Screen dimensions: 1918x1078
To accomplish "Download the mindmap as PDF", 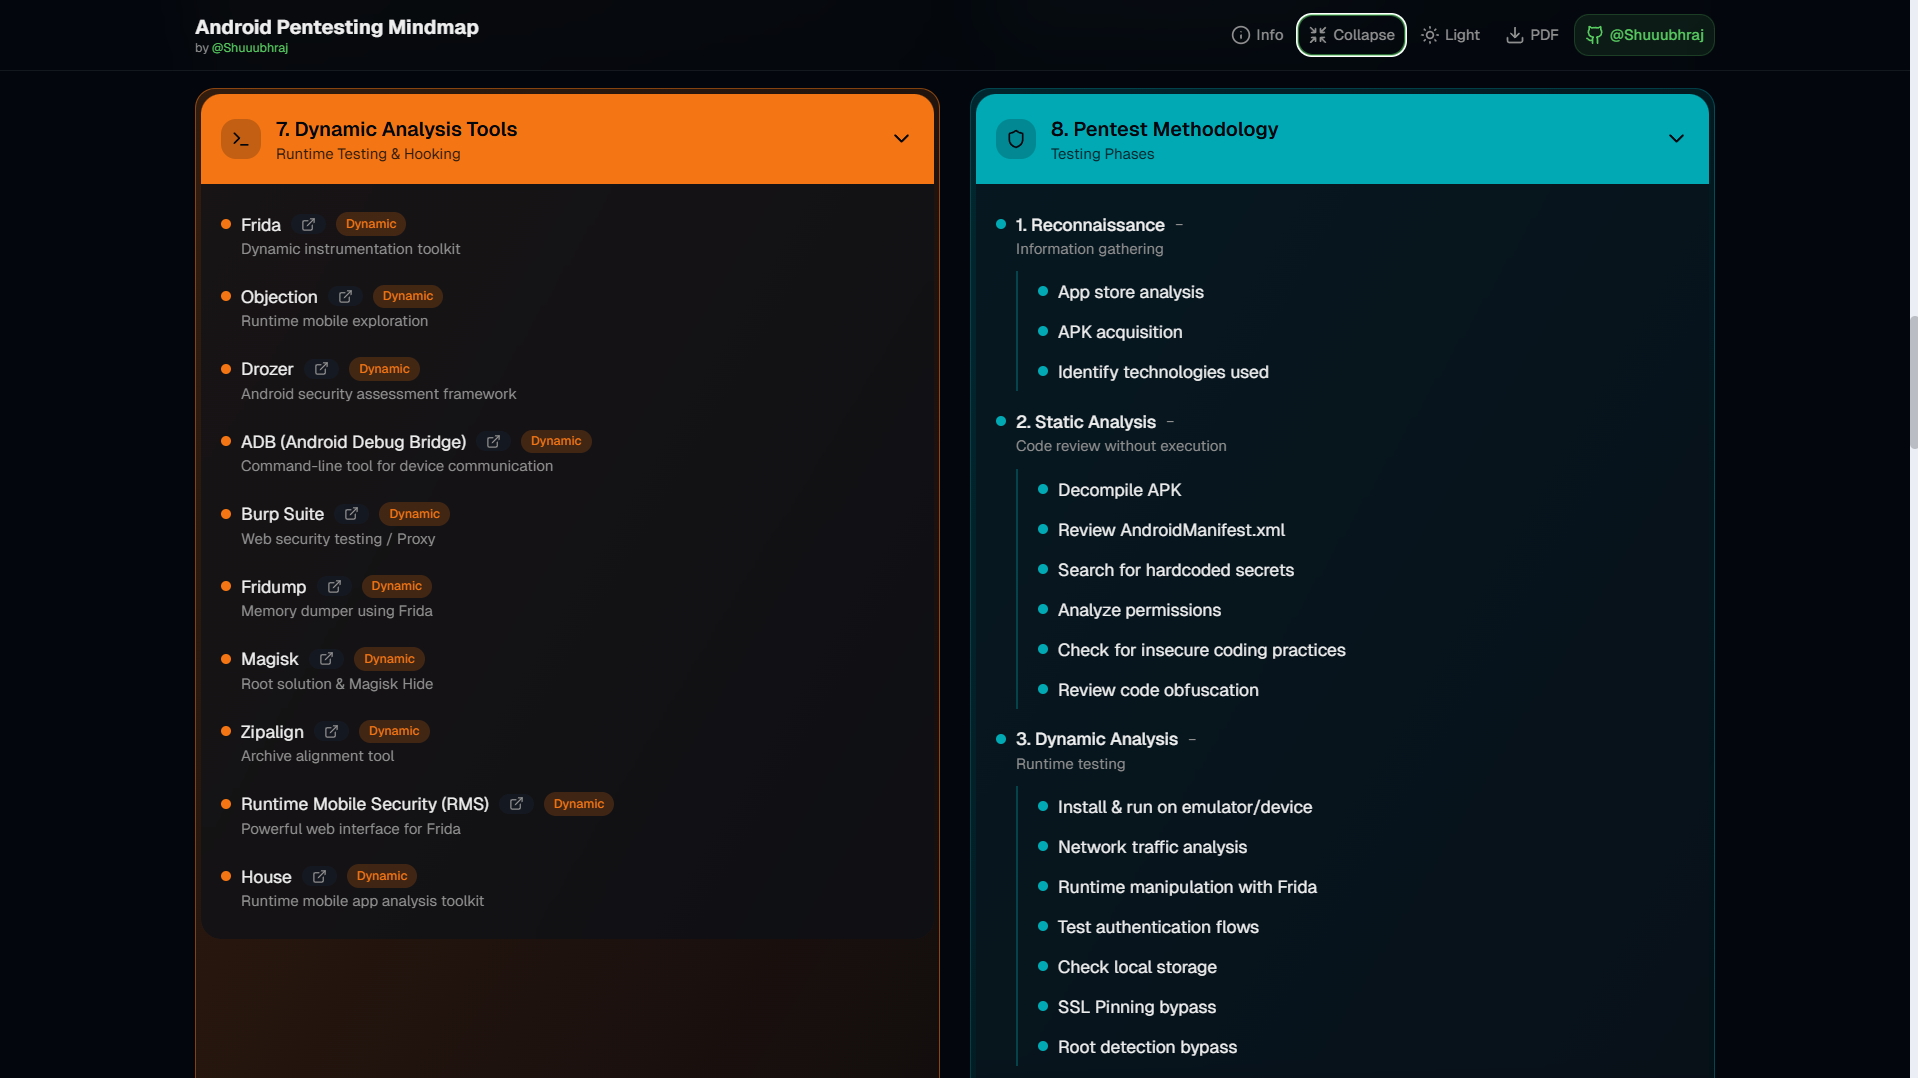I will click(1532, 35).
